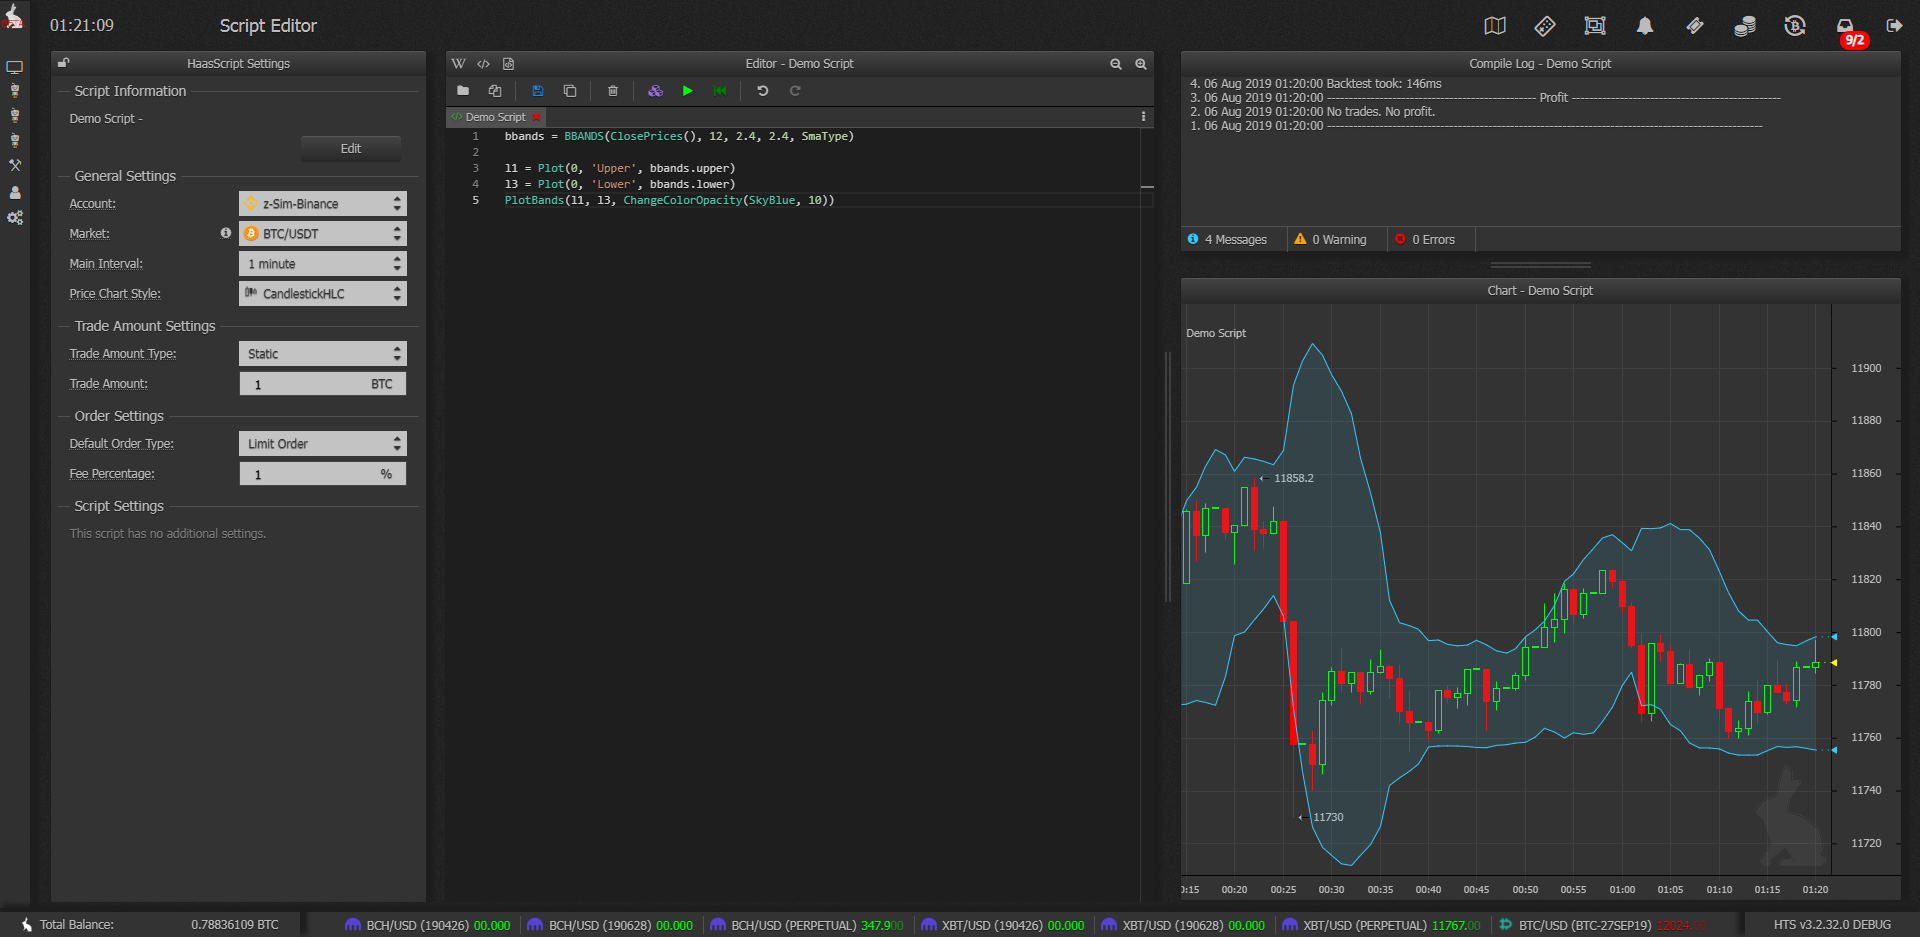Click the Trade Amount input field
This screenshot has width=1920, height=937.
point(322,384)
